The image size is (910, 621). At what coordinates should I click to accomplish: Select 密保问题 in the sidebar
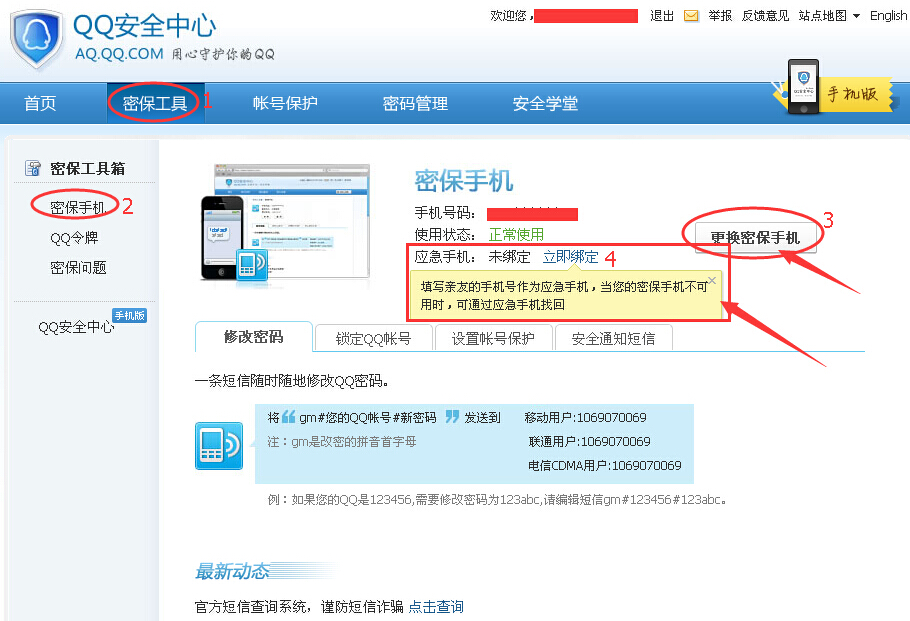coord(78,268)
